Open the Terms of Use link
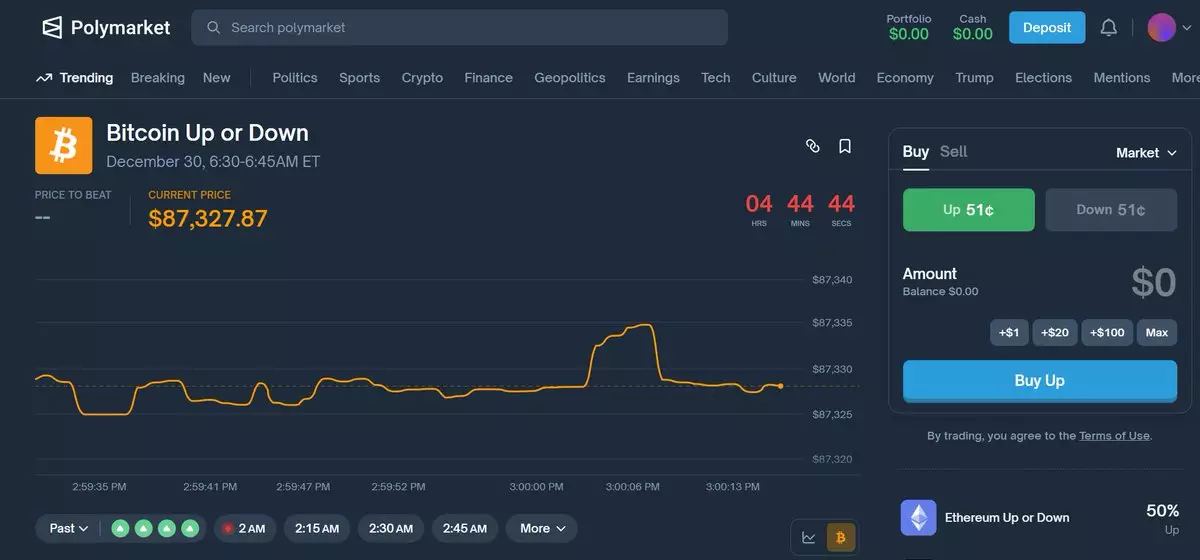This screenshot has width=1200, height=560. click(1114, 436)
